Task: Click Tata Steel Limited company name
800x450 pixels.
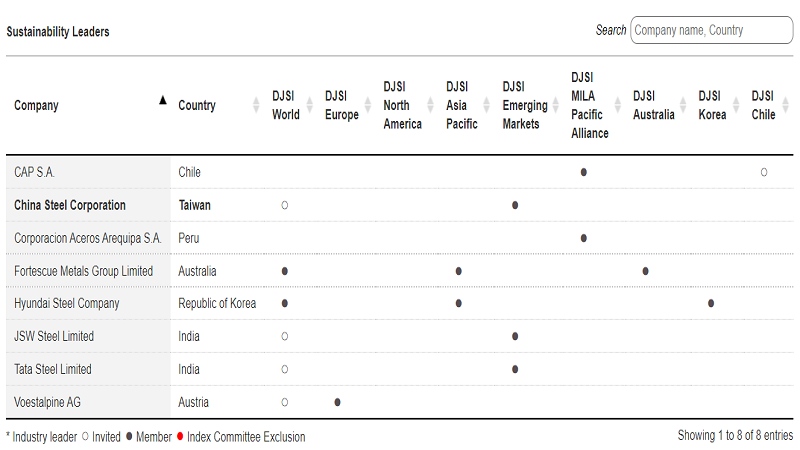Action: (x=53, y=369)
